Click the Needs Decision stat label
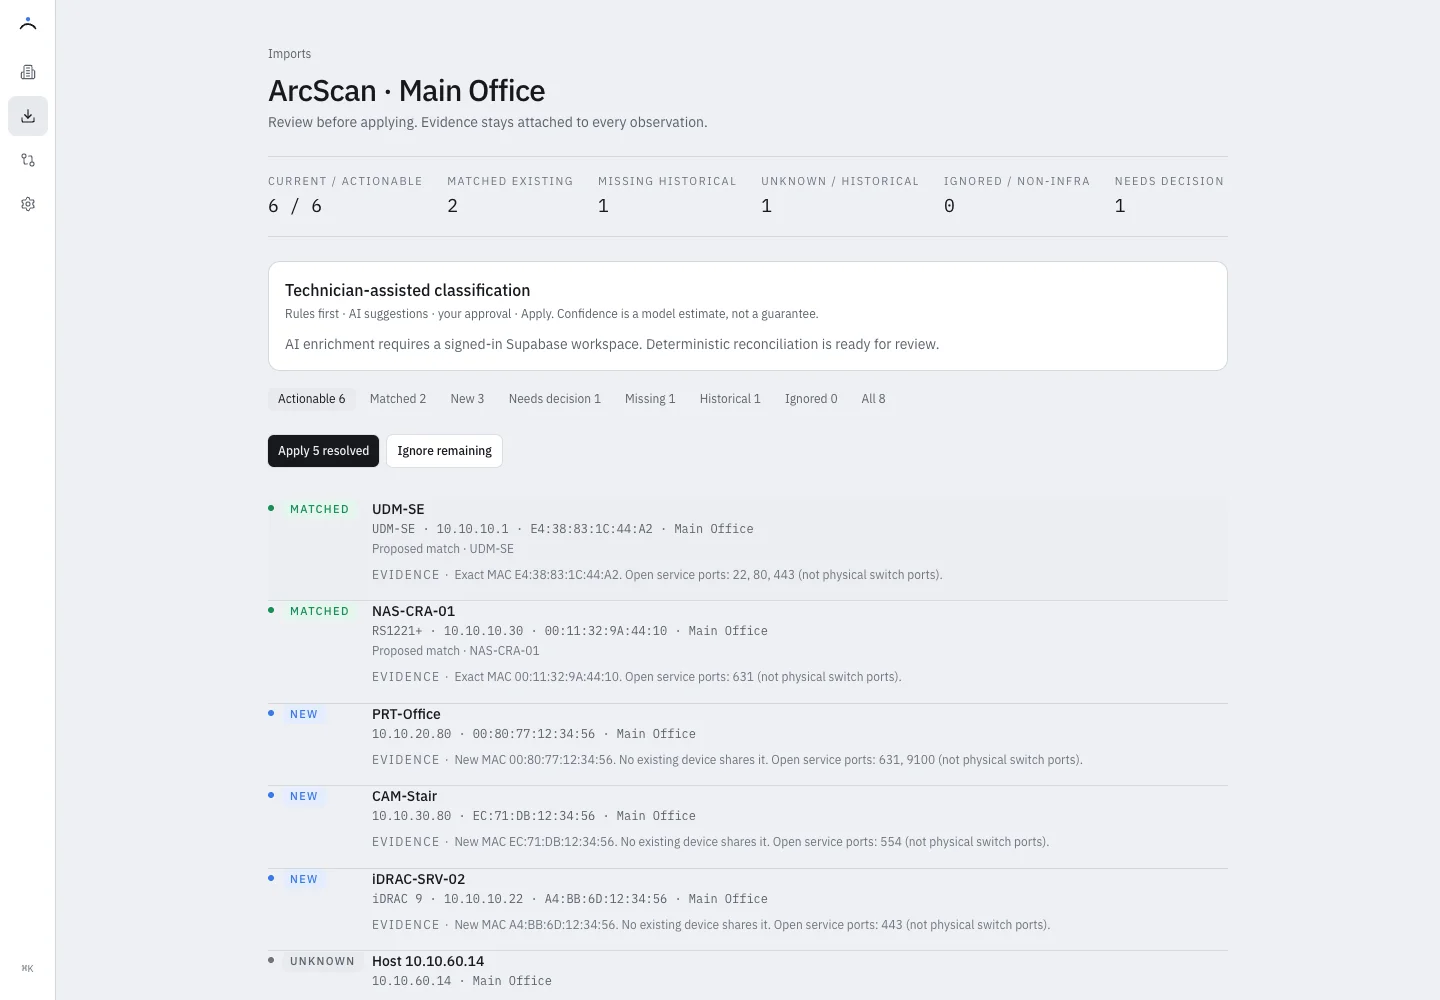 1169,181
